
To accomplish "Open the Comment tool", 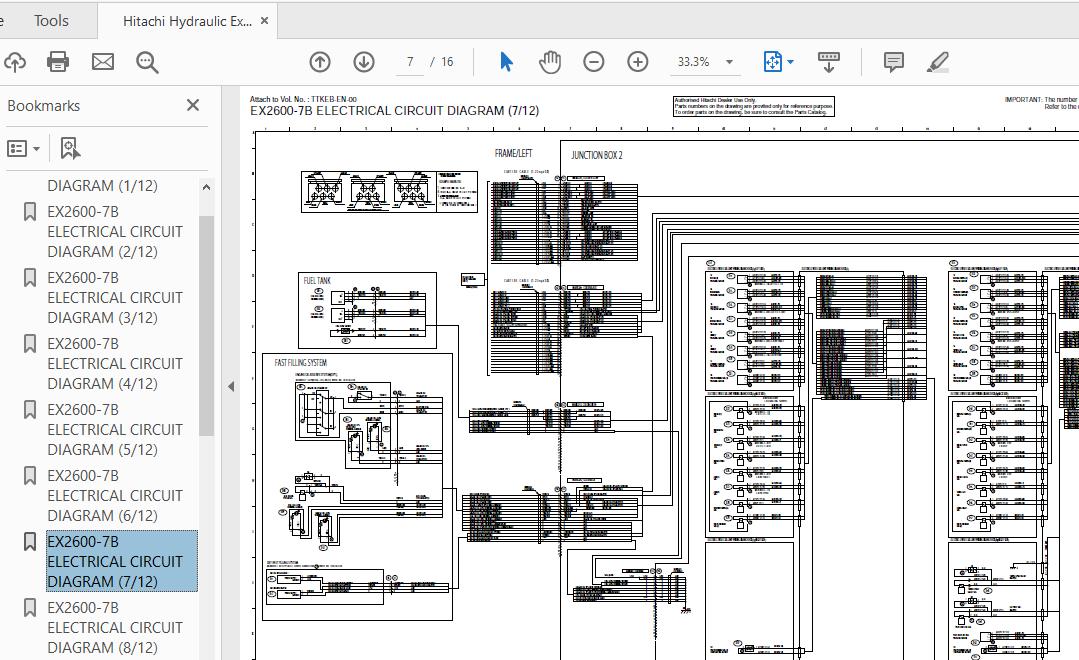I will click(892, 61).
